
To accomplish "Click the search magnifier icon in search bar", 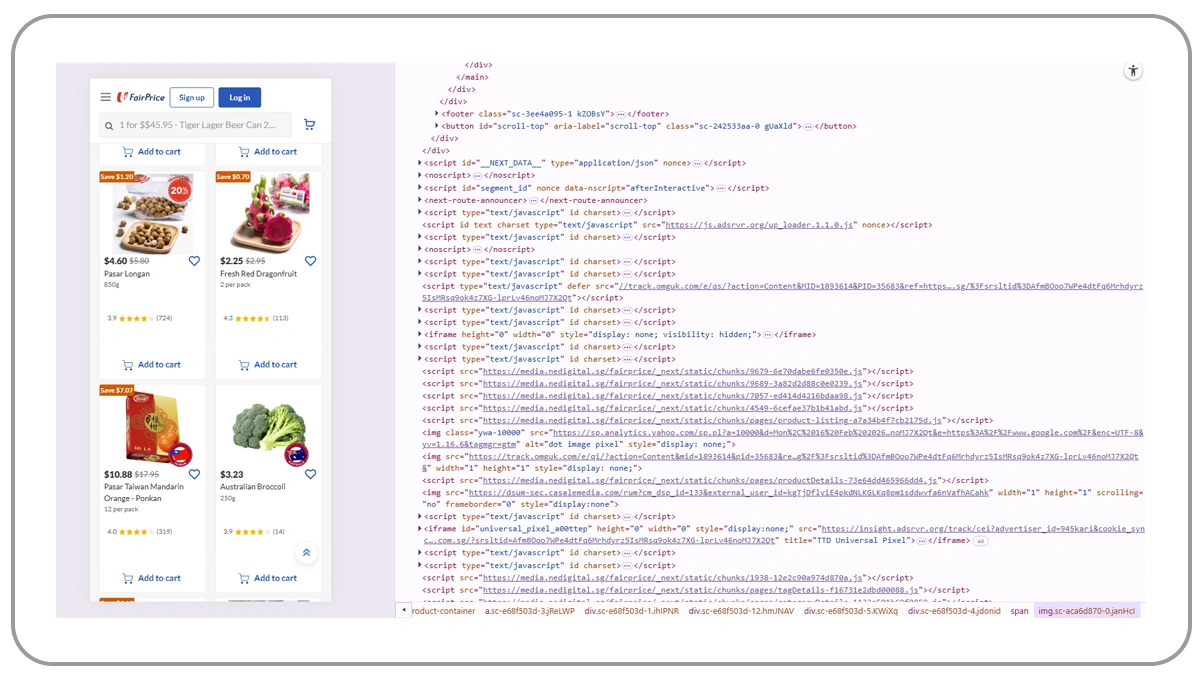I will (109, 126).
